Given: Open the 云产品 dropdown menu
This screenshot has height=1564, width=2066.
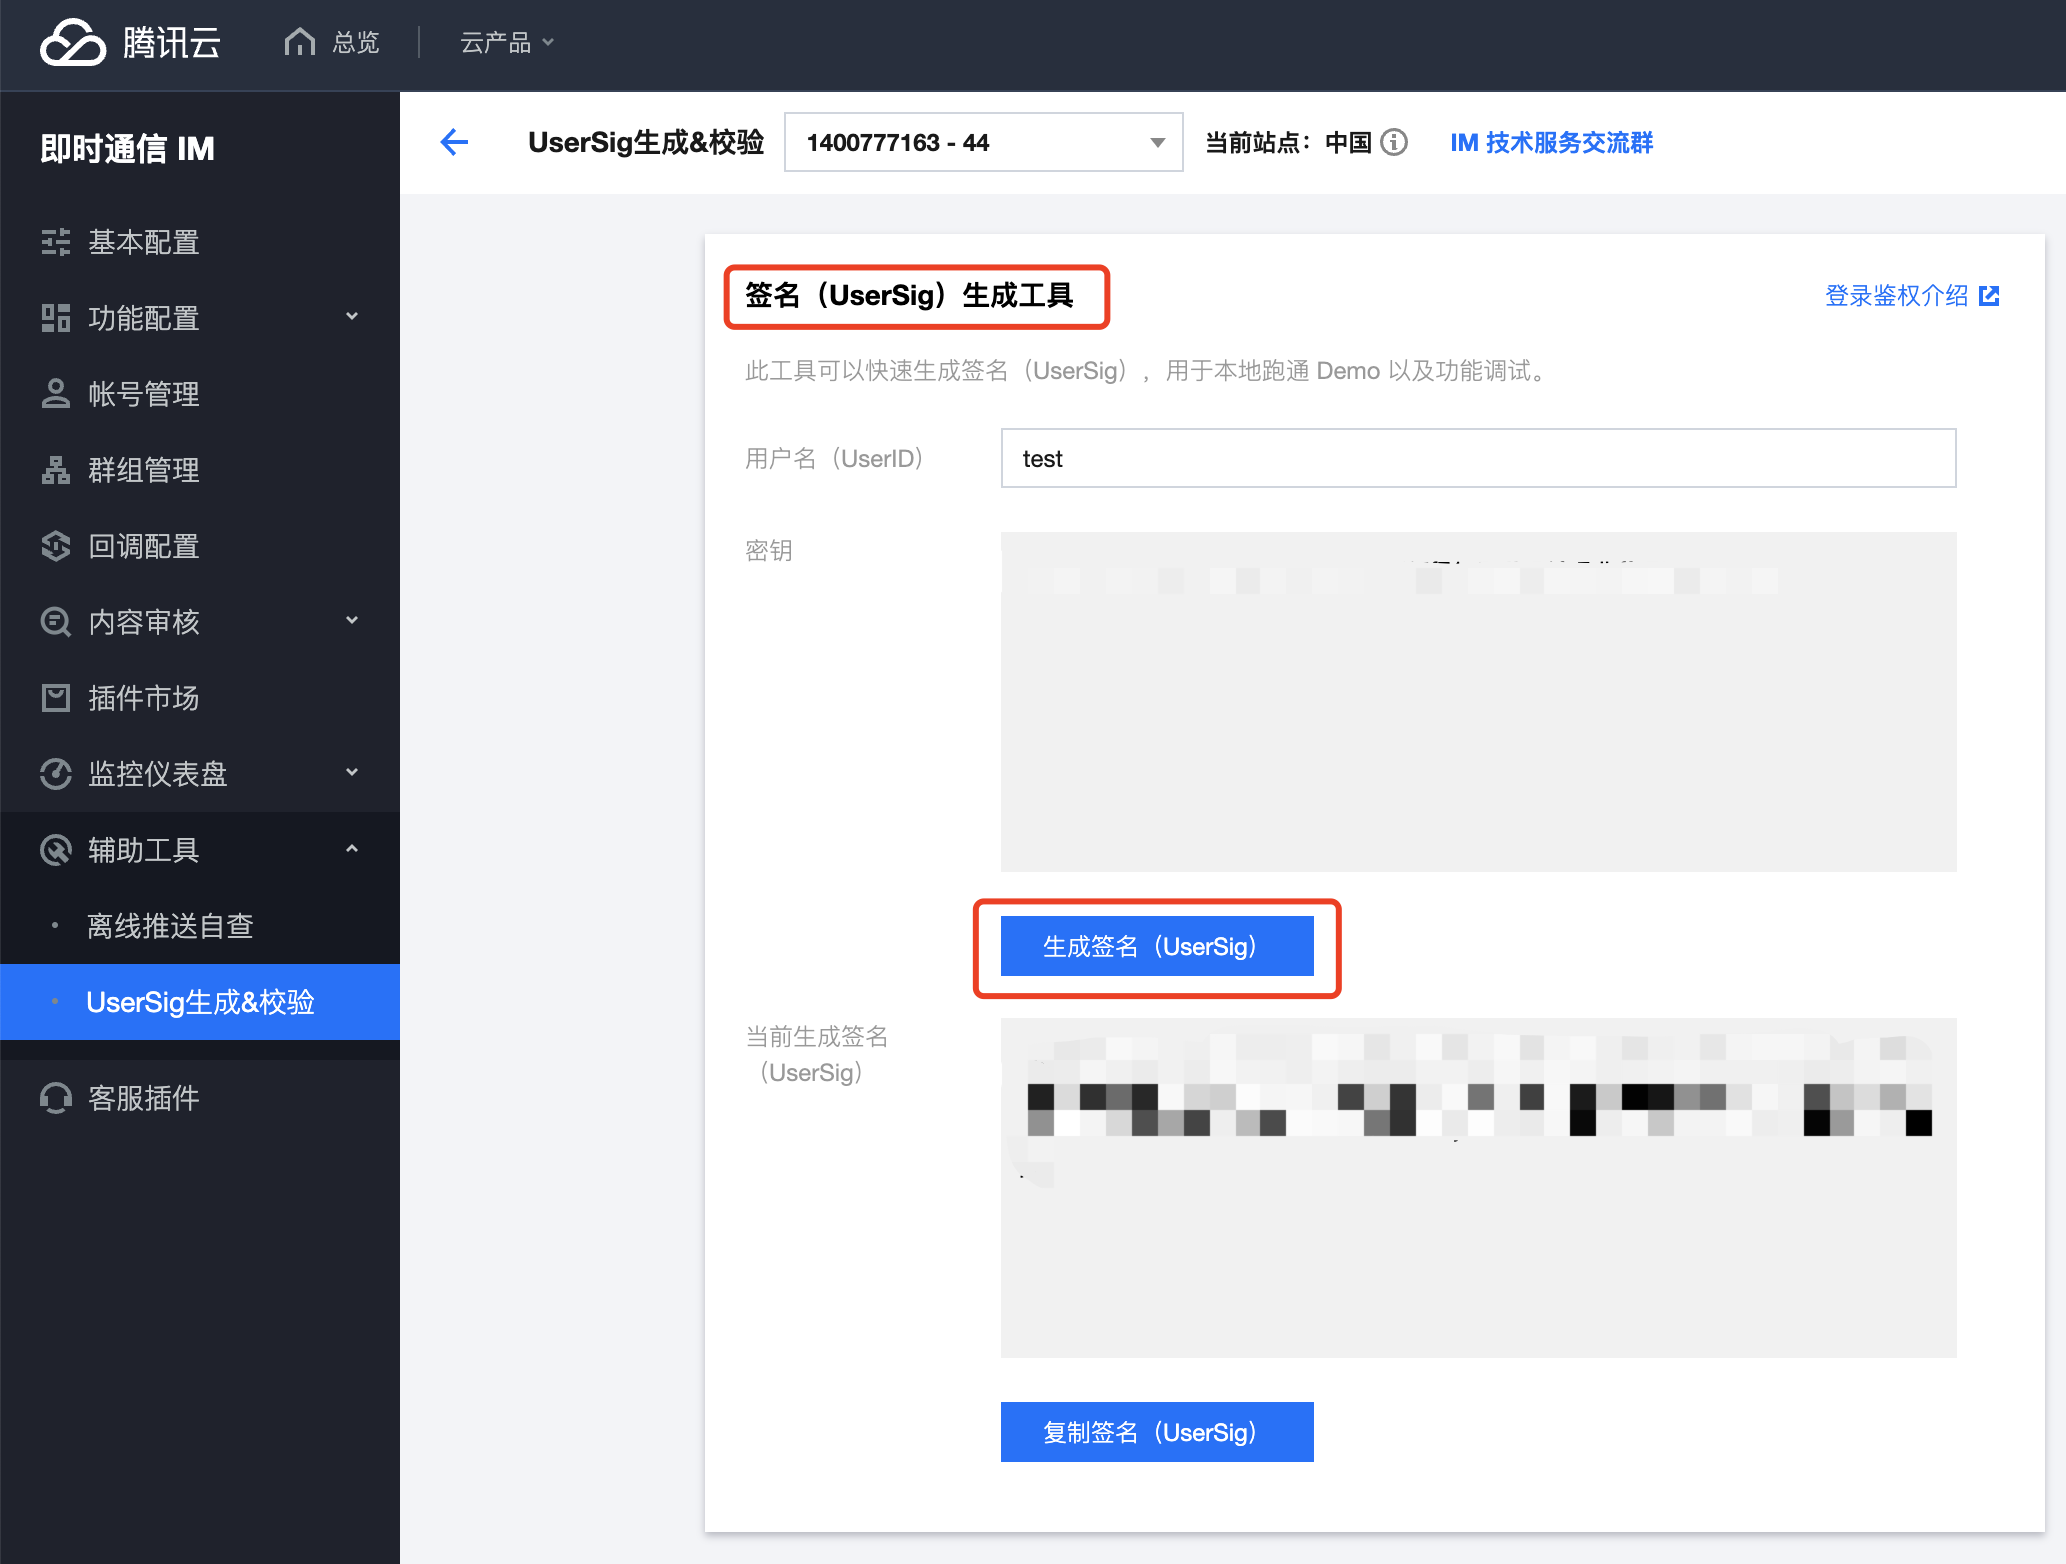Looking at the screenshot, I should point(506,42).
